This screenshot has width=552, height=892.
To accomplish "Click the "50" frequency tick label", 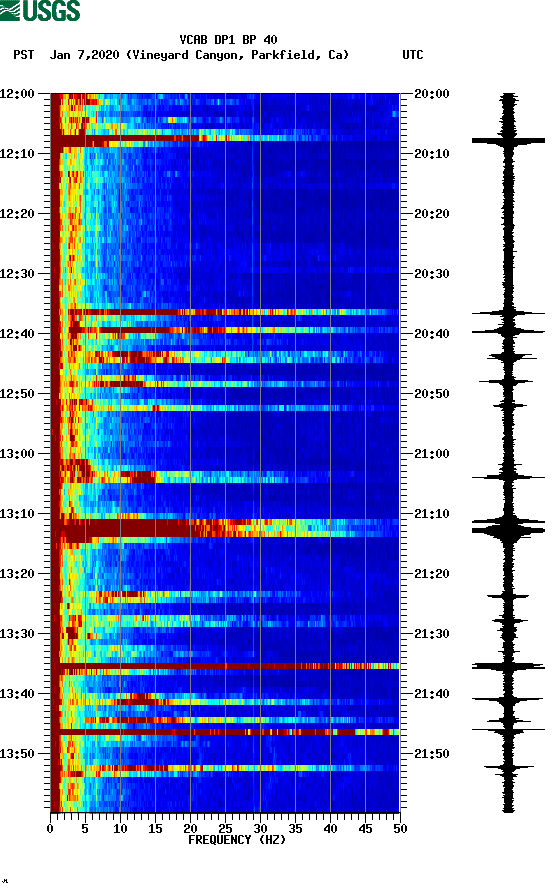I will pyautogui.click(x=400, y=829).
